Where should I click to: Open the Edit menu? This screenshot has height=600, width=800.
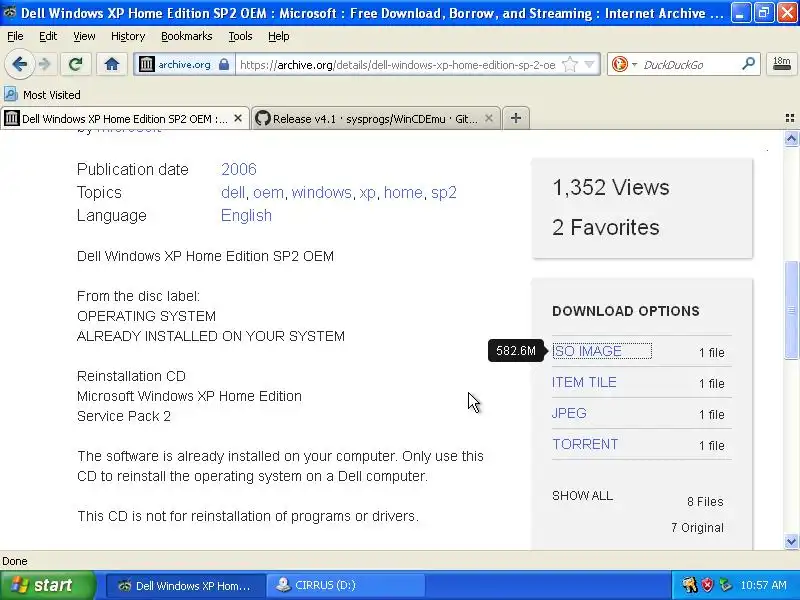pyautogui.click(x=48, y=36)
